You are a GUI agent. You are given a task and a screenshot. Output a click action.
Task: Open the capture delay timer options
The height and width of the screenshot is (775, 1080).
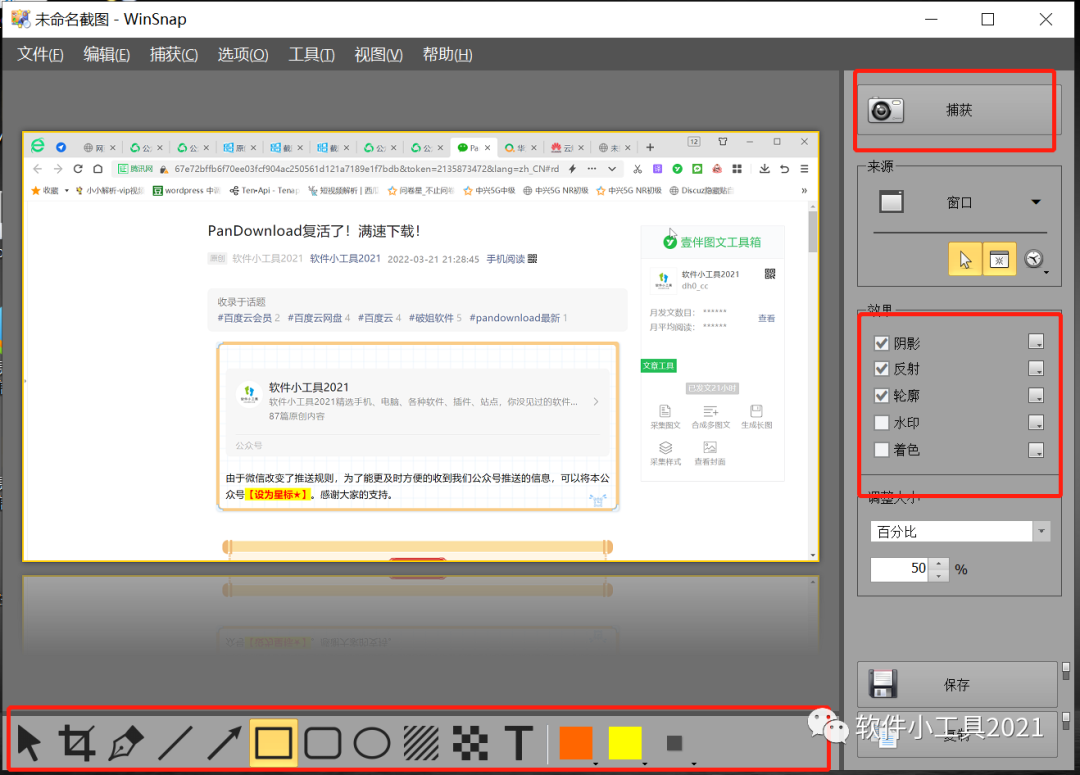coord(1035,259)
